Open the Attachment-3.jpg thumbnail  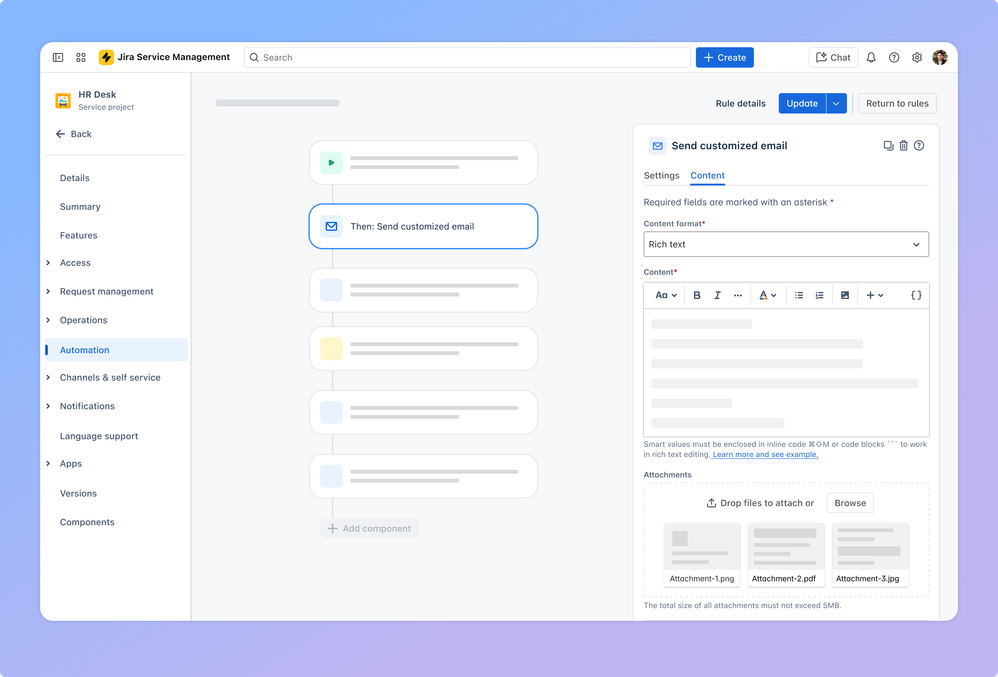870,555
